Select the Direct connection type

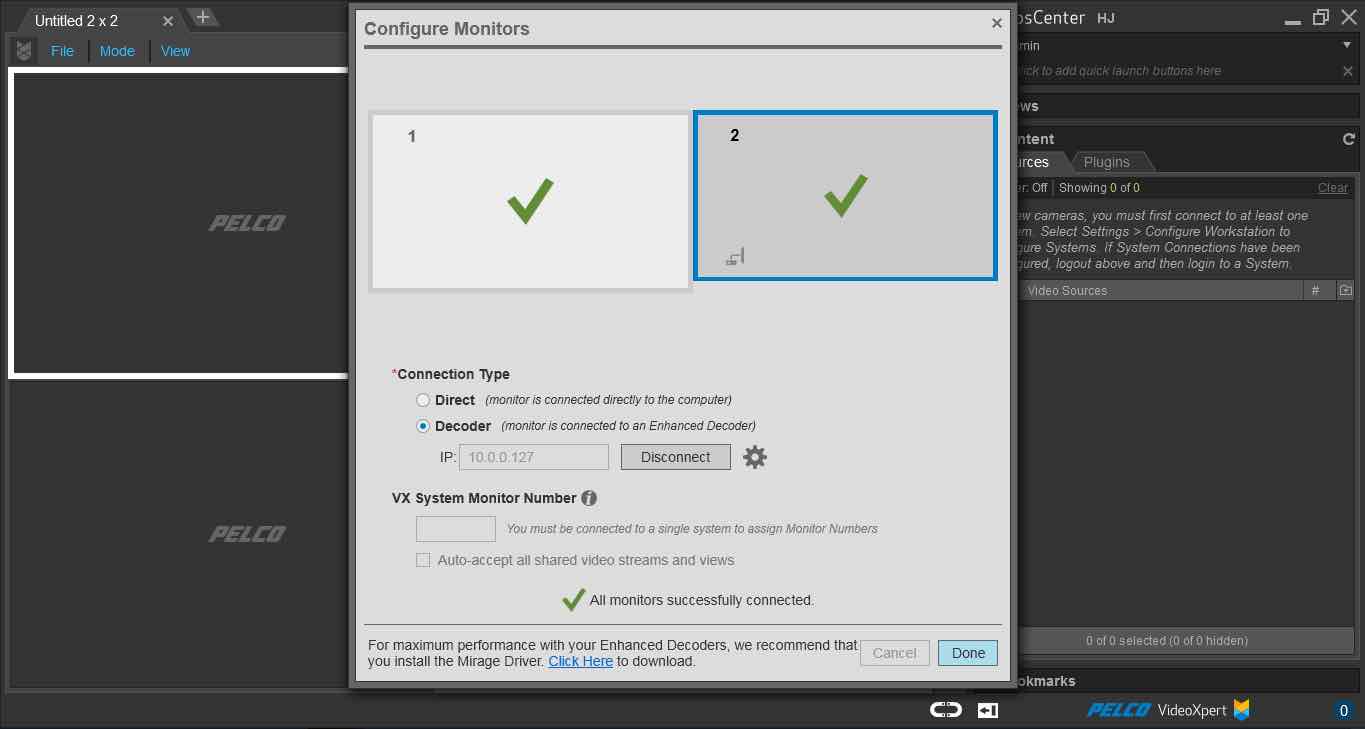[423, 399]
